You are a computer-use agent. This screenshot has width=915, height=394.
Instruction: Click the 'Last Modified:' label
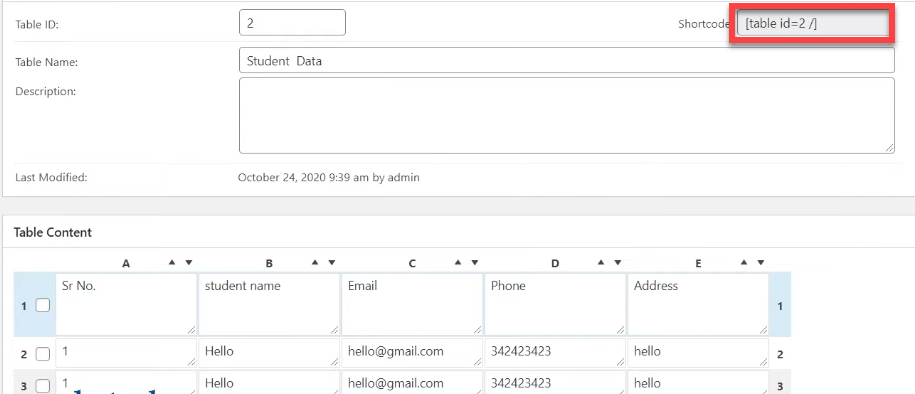pos(51,177)
